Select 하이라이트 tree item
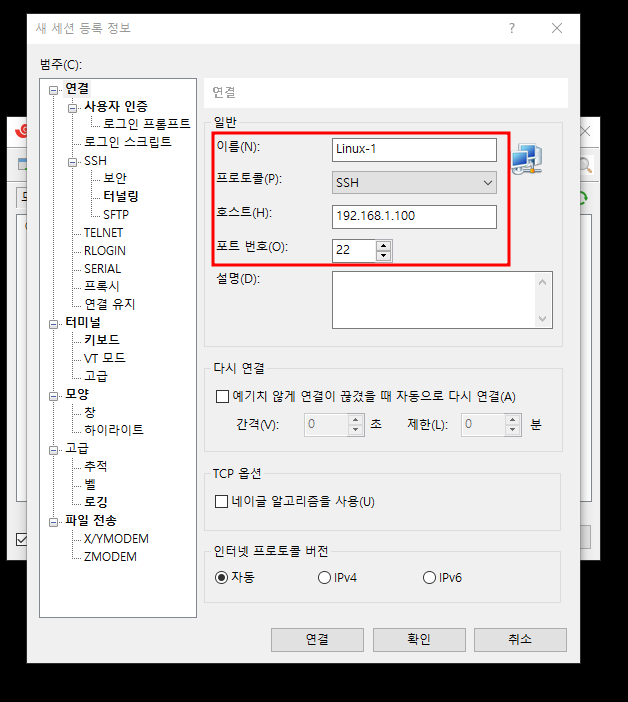This screenshot has width=628, height=702. pos(114,430)
